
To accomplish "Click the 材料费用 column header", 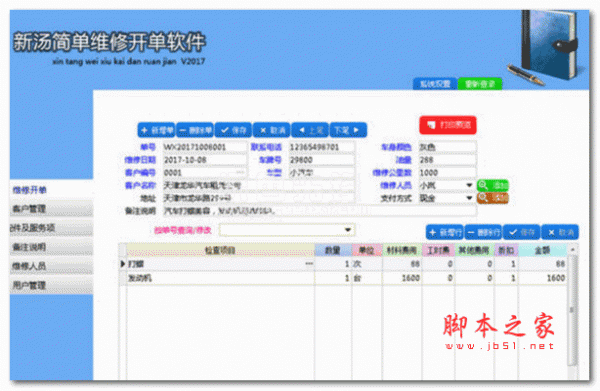I will pos(402,250).
